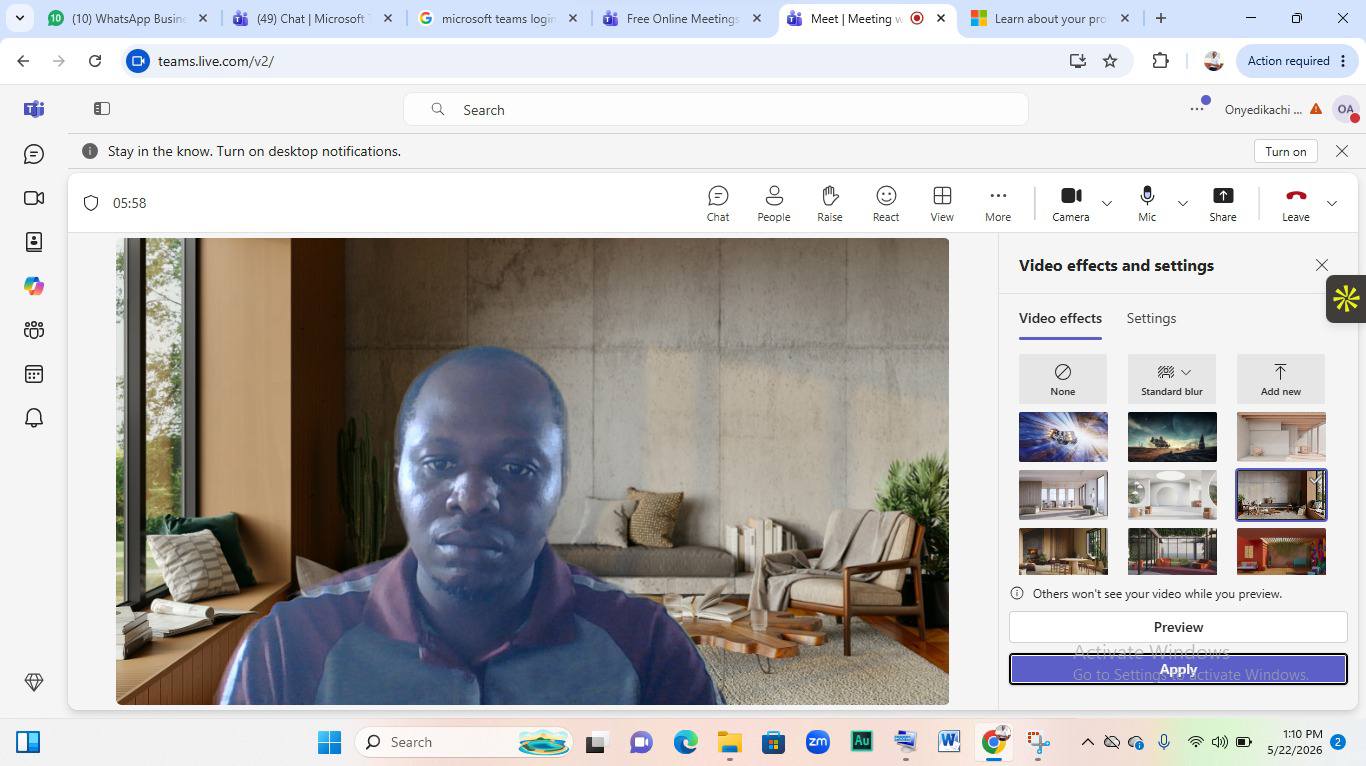Expand the Leave options chevron
The image size is (1366, 766).
tap(1332, 203)
